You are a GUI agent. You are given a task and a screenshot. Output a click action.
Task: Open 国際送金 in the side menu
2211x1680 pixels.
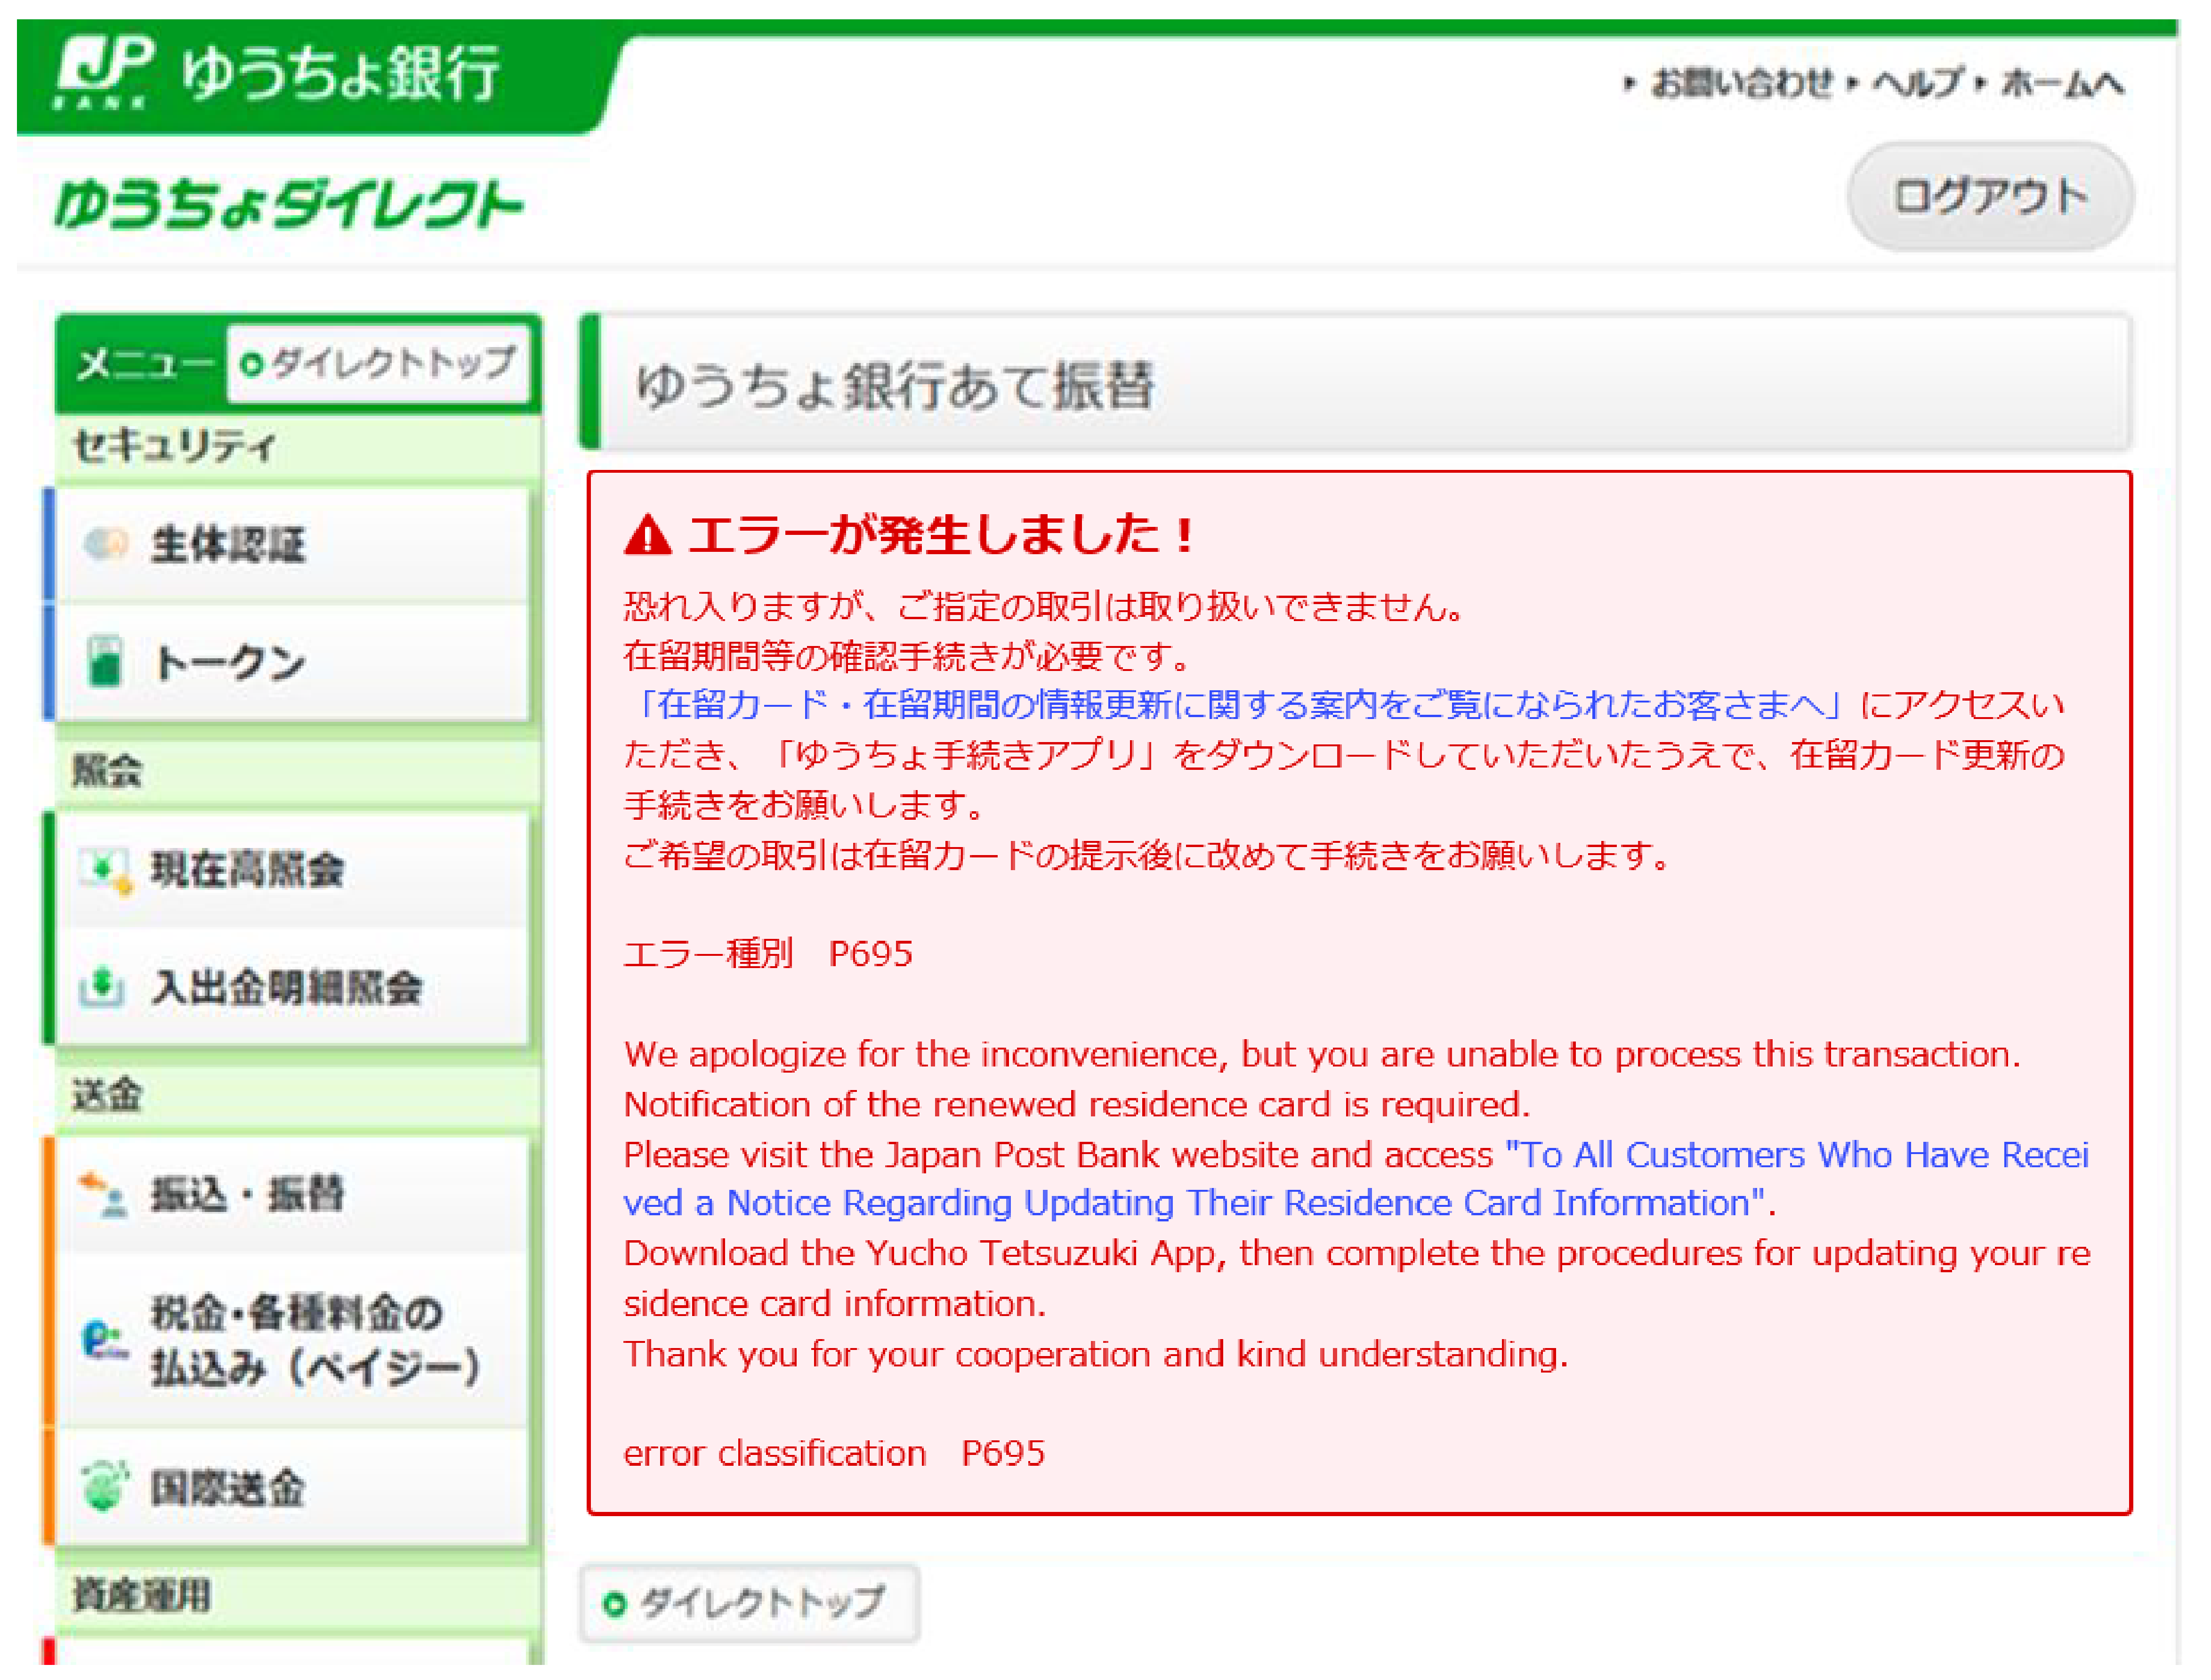(292, 1489)
